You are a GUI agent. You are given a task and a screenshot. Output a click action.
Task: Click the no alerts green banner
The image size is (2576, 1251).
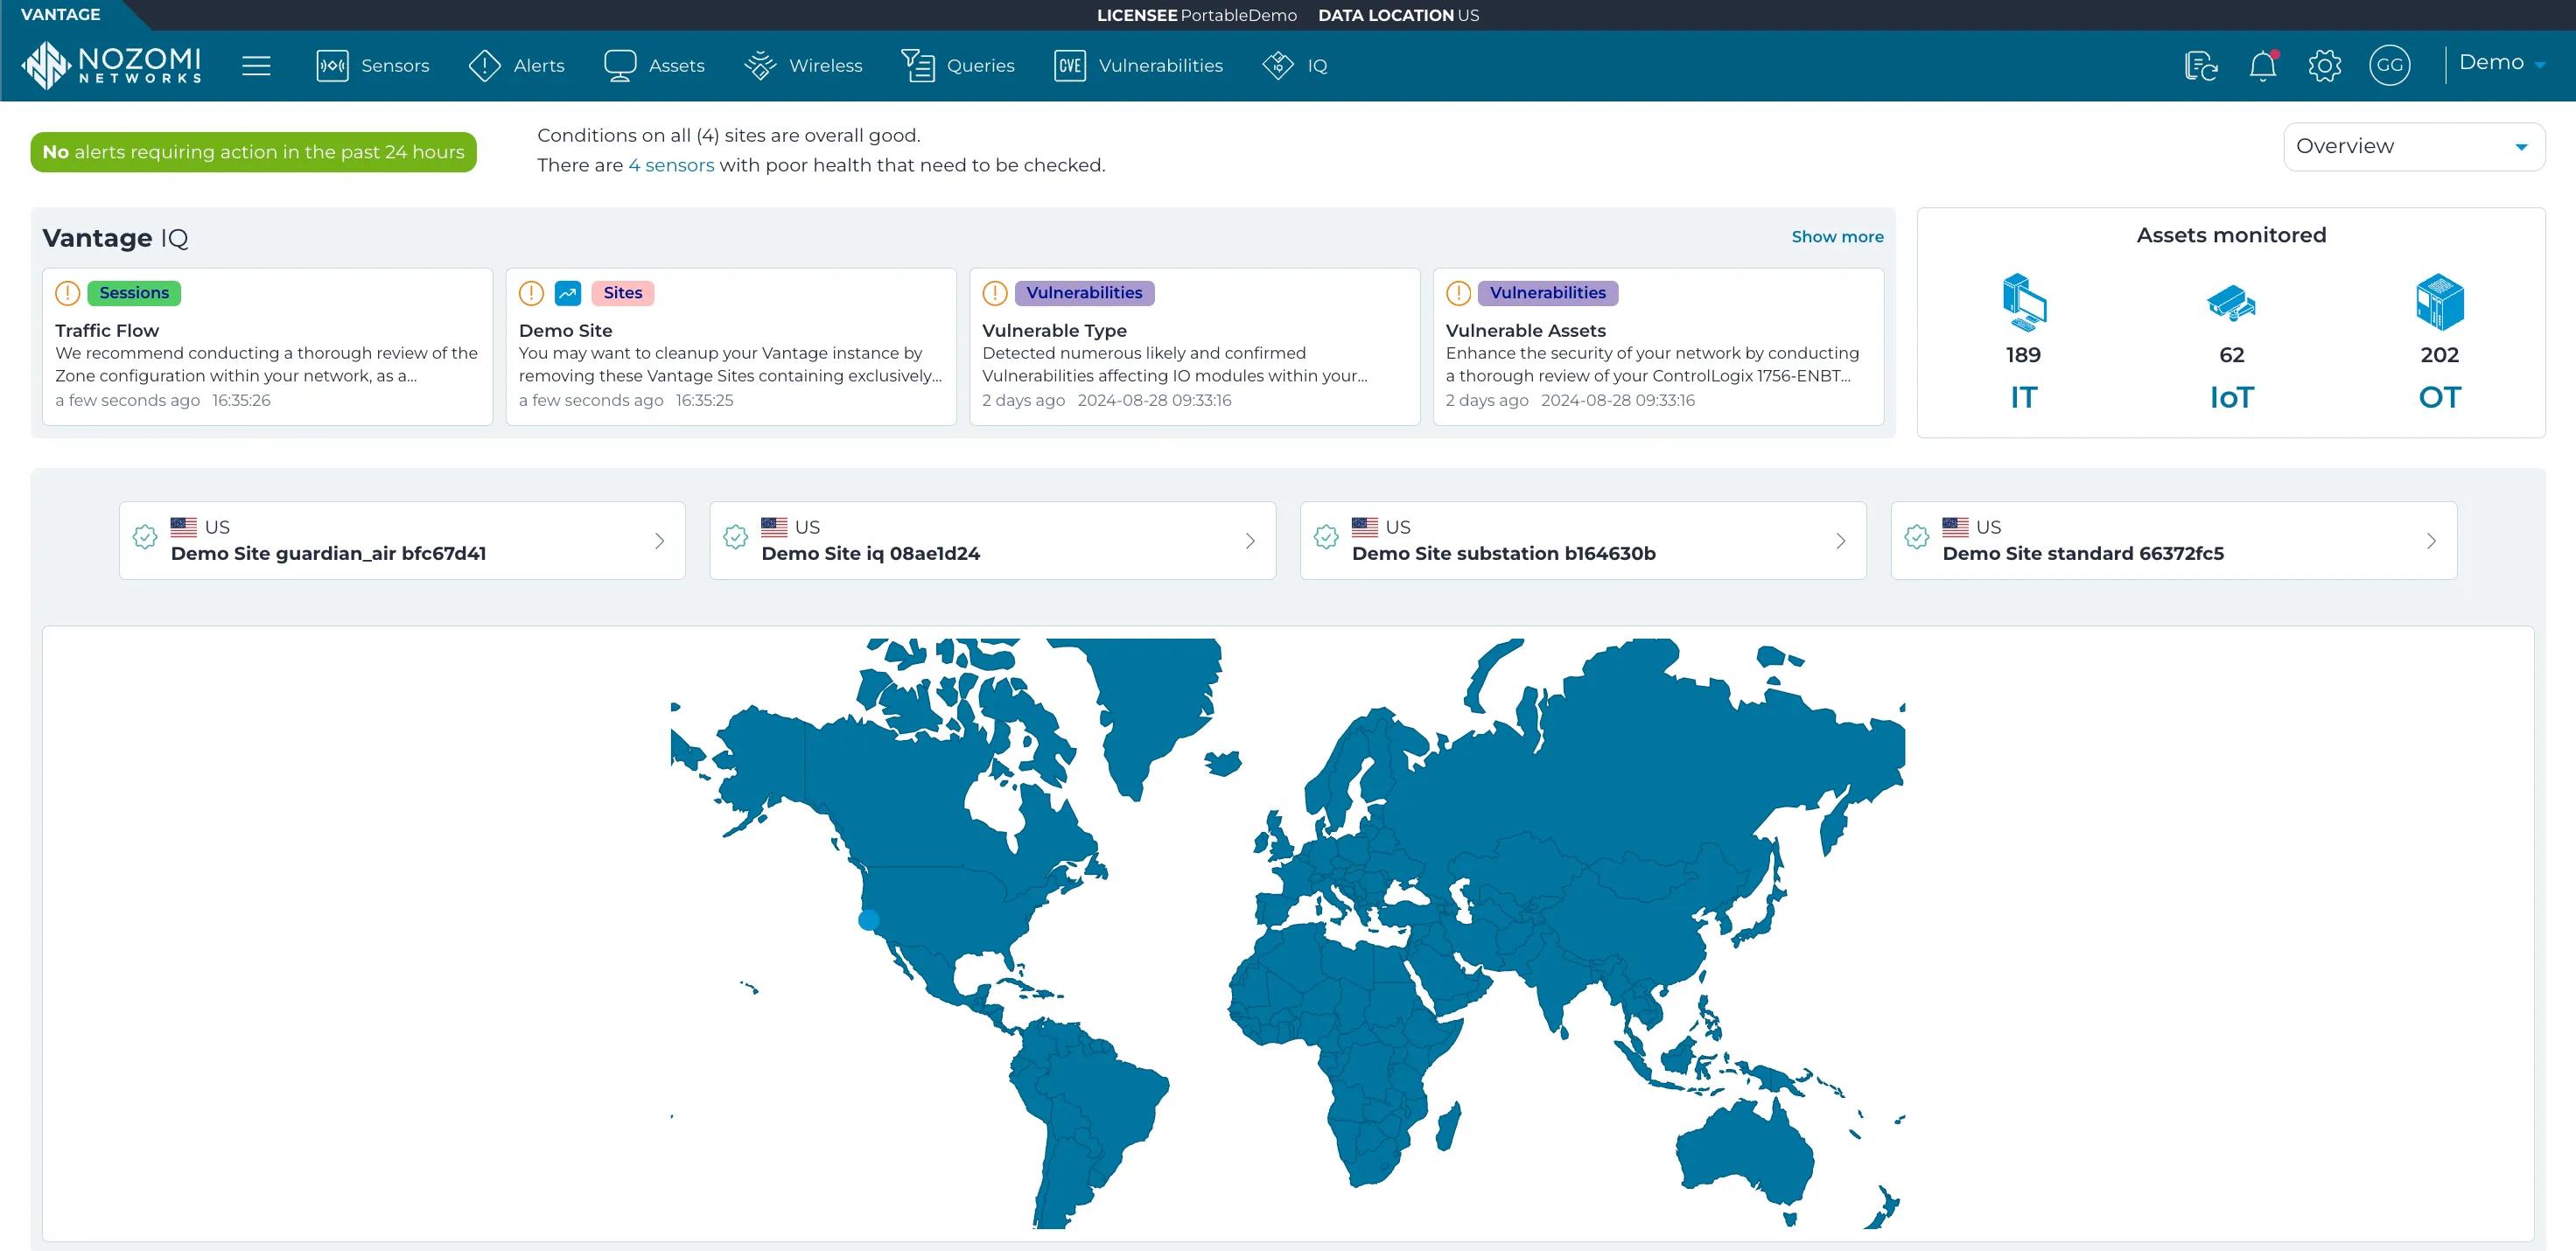point(254,152)
